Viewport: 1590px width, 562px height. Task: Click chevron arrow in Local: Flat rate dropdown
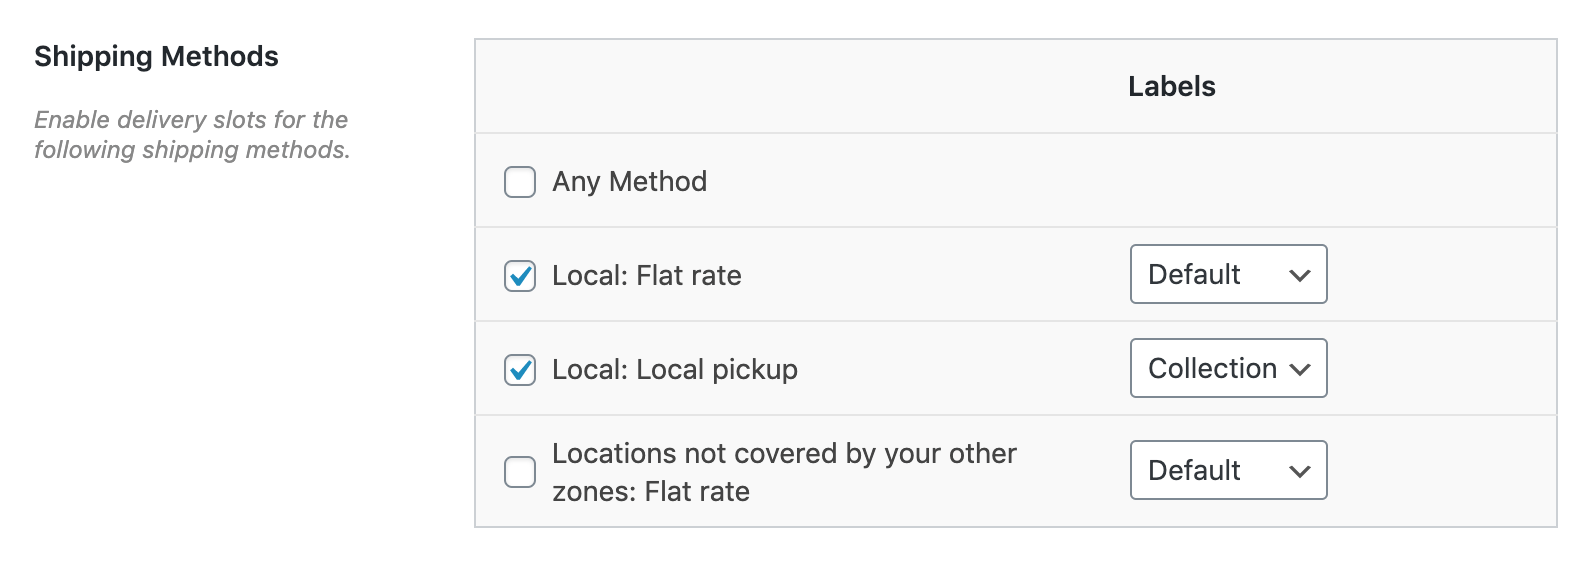click(x=1300, y=276)
